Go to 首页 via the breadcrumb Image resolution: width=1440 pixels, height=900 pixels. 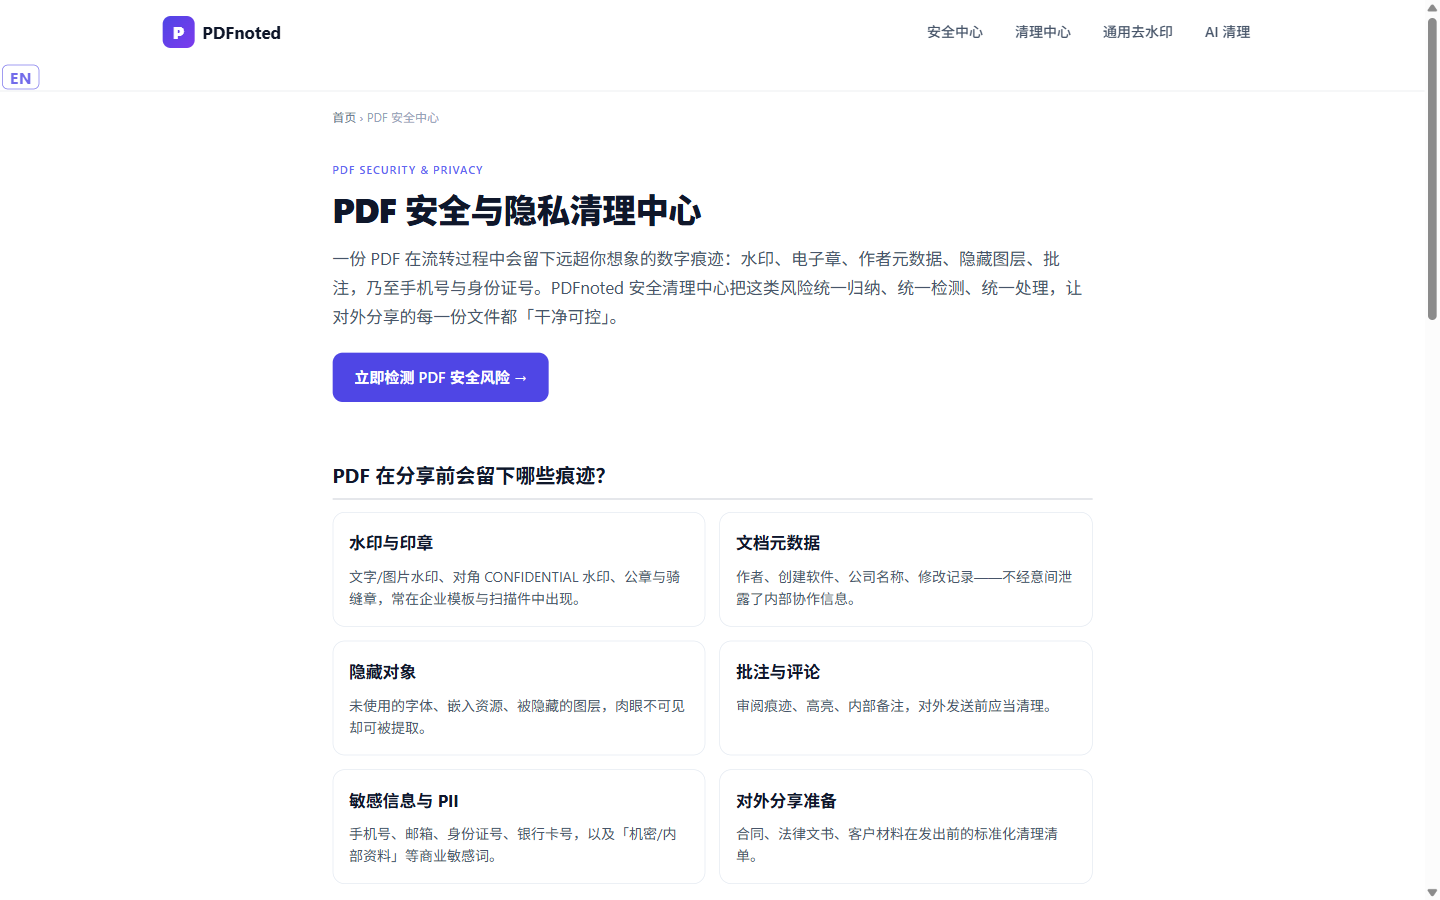click(x=344, y=118)
